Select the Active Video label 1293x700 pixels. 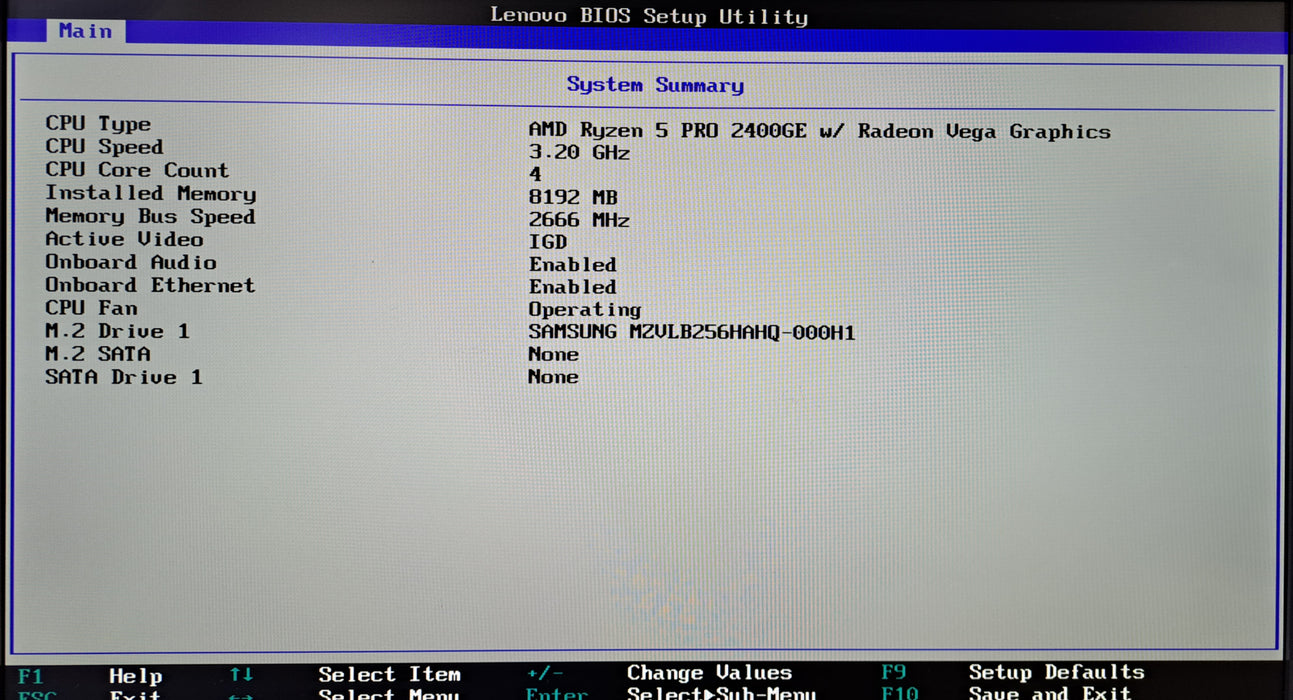click(124, 239)
